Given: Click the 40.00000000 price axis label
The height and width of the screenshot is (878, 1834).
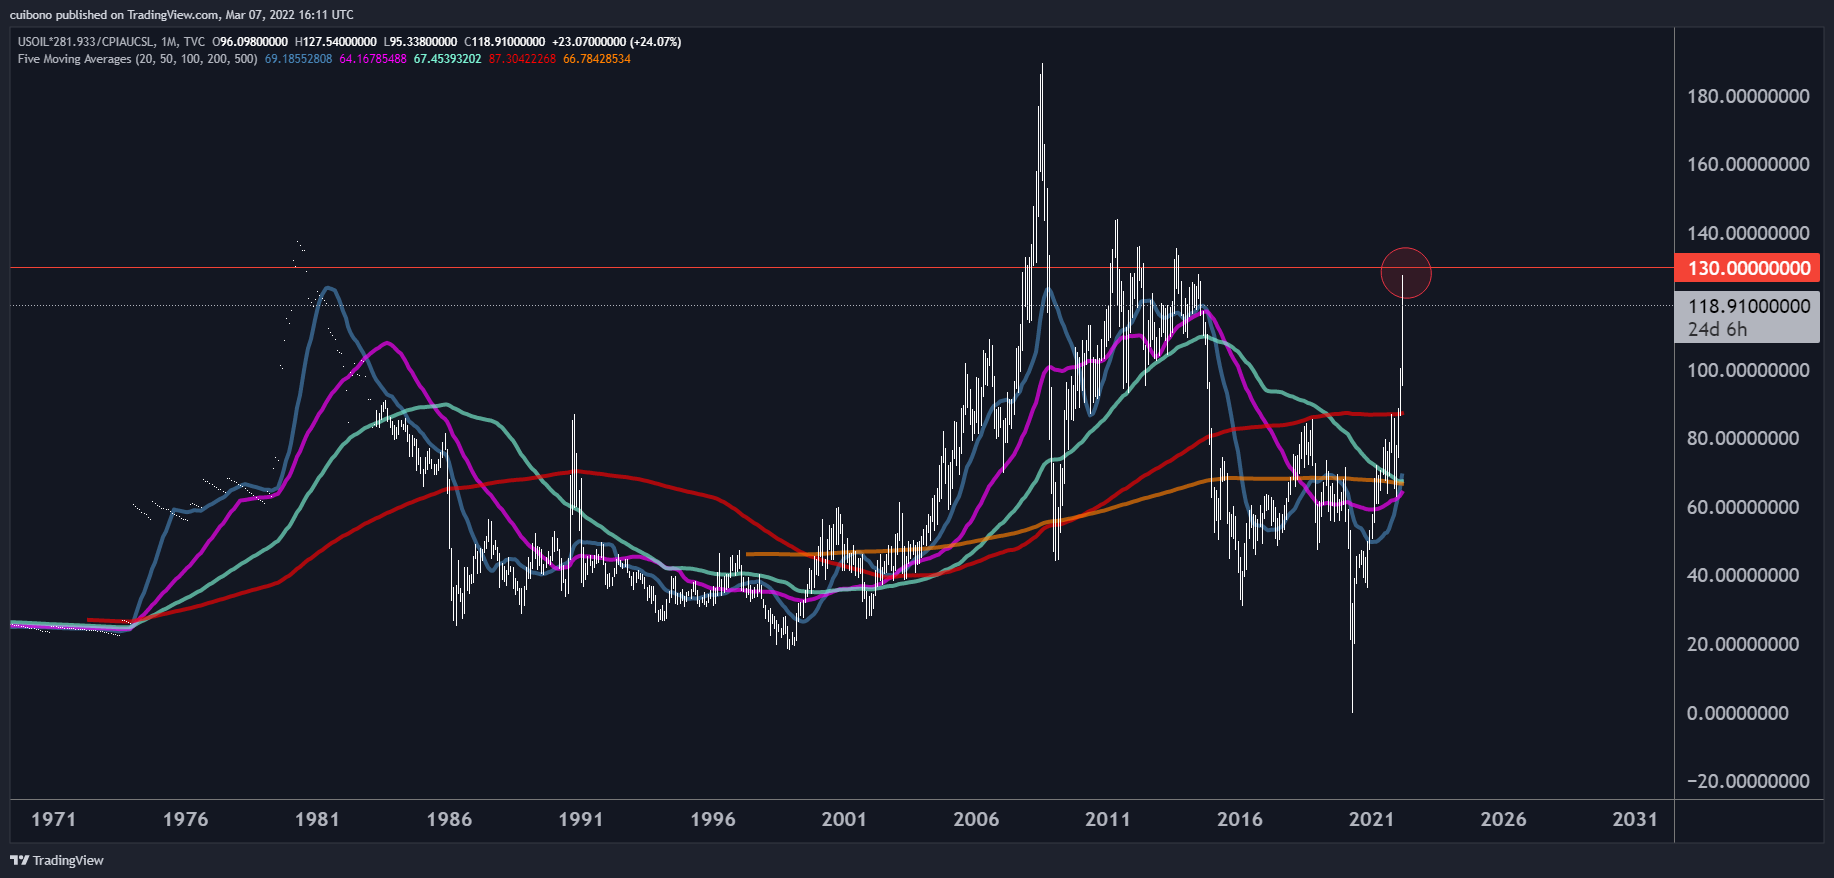Looking at the screenshot, I should coord(1743,575).
